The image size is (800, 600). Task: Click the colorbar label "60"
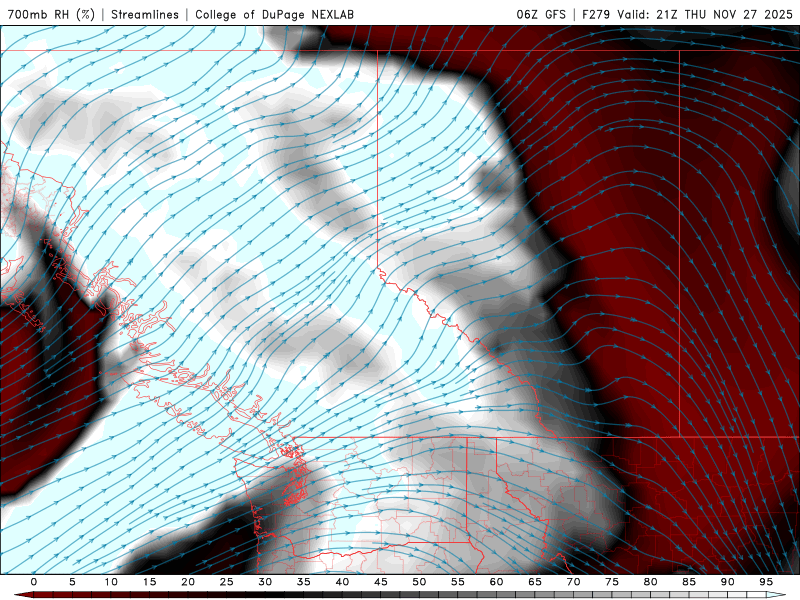(496, 582)
